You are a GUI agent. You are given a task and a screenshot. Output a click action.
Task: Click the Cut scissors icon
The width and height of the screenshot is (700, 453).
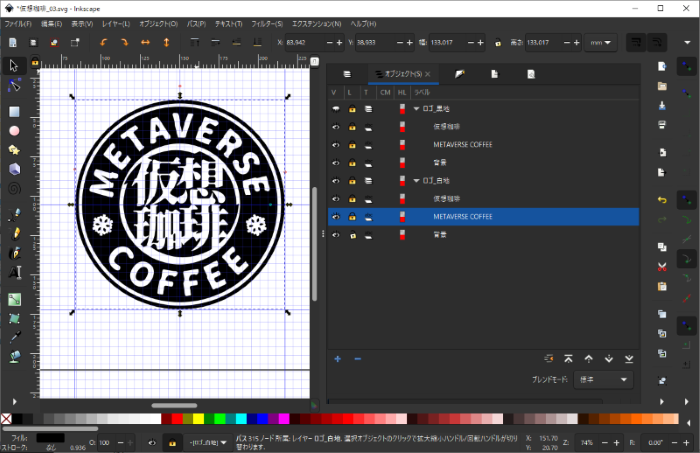coord(662,267)
